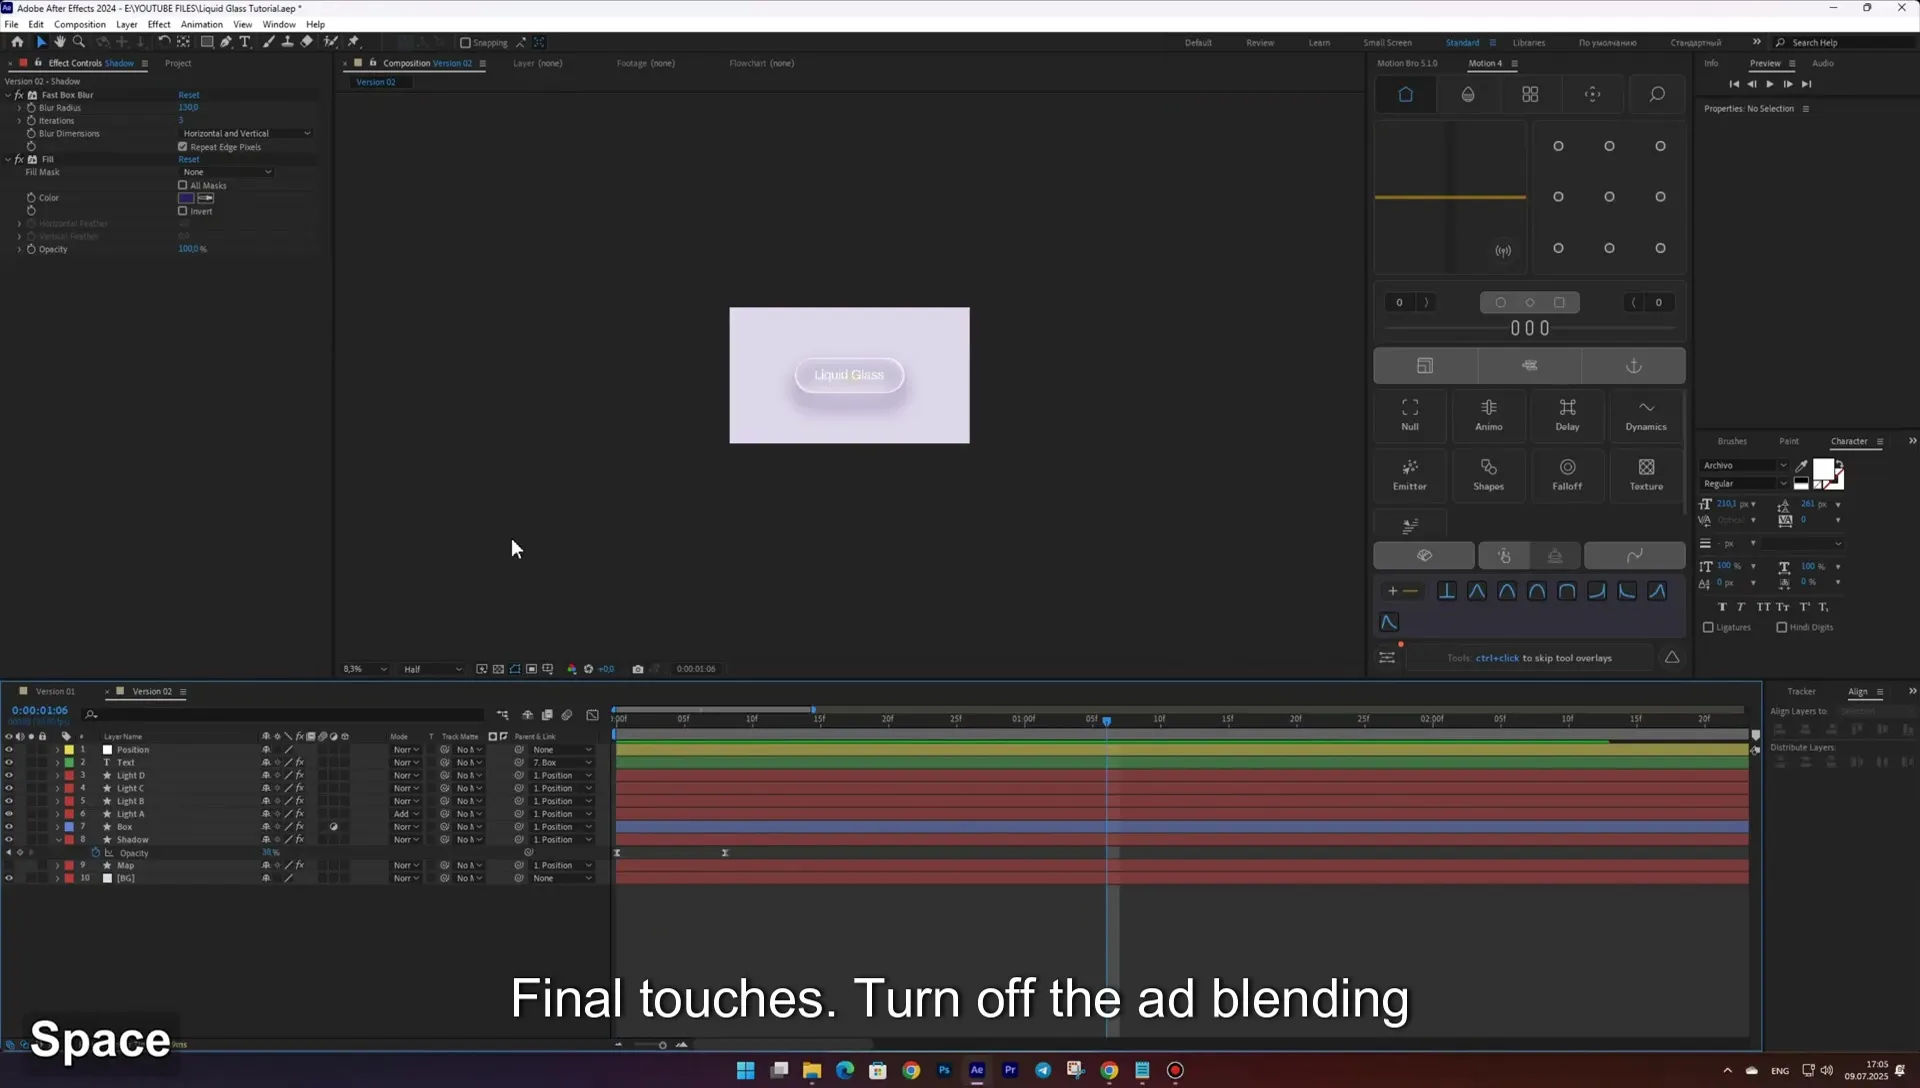Screen dimensions: 1920x1088
Task: Take a snapshot with the camera icon
Action: point(638,669)
